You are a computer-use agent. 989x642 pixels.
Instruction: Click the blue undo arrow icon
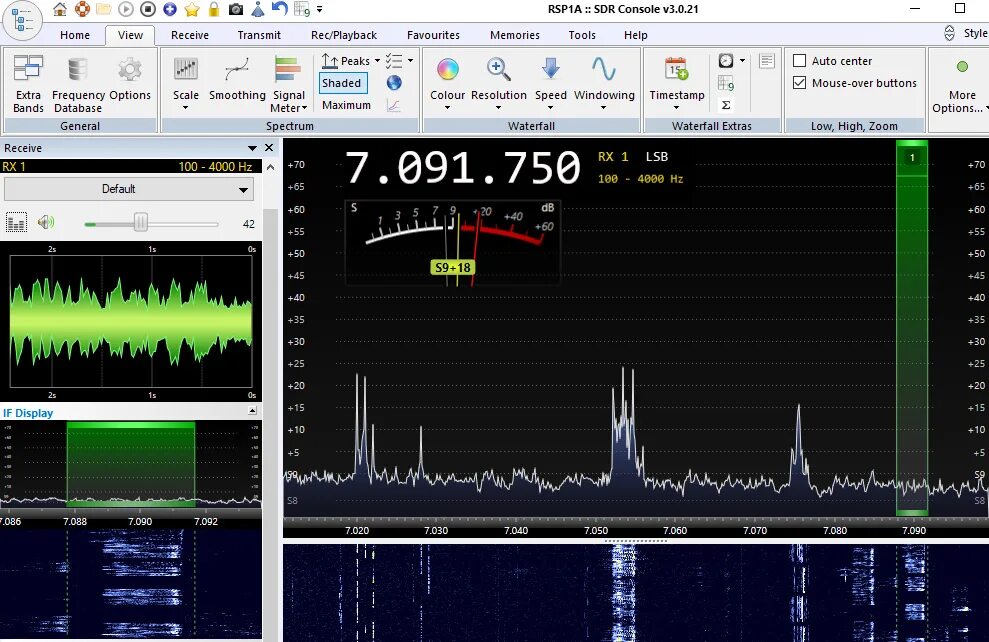(x=279, y=8)
